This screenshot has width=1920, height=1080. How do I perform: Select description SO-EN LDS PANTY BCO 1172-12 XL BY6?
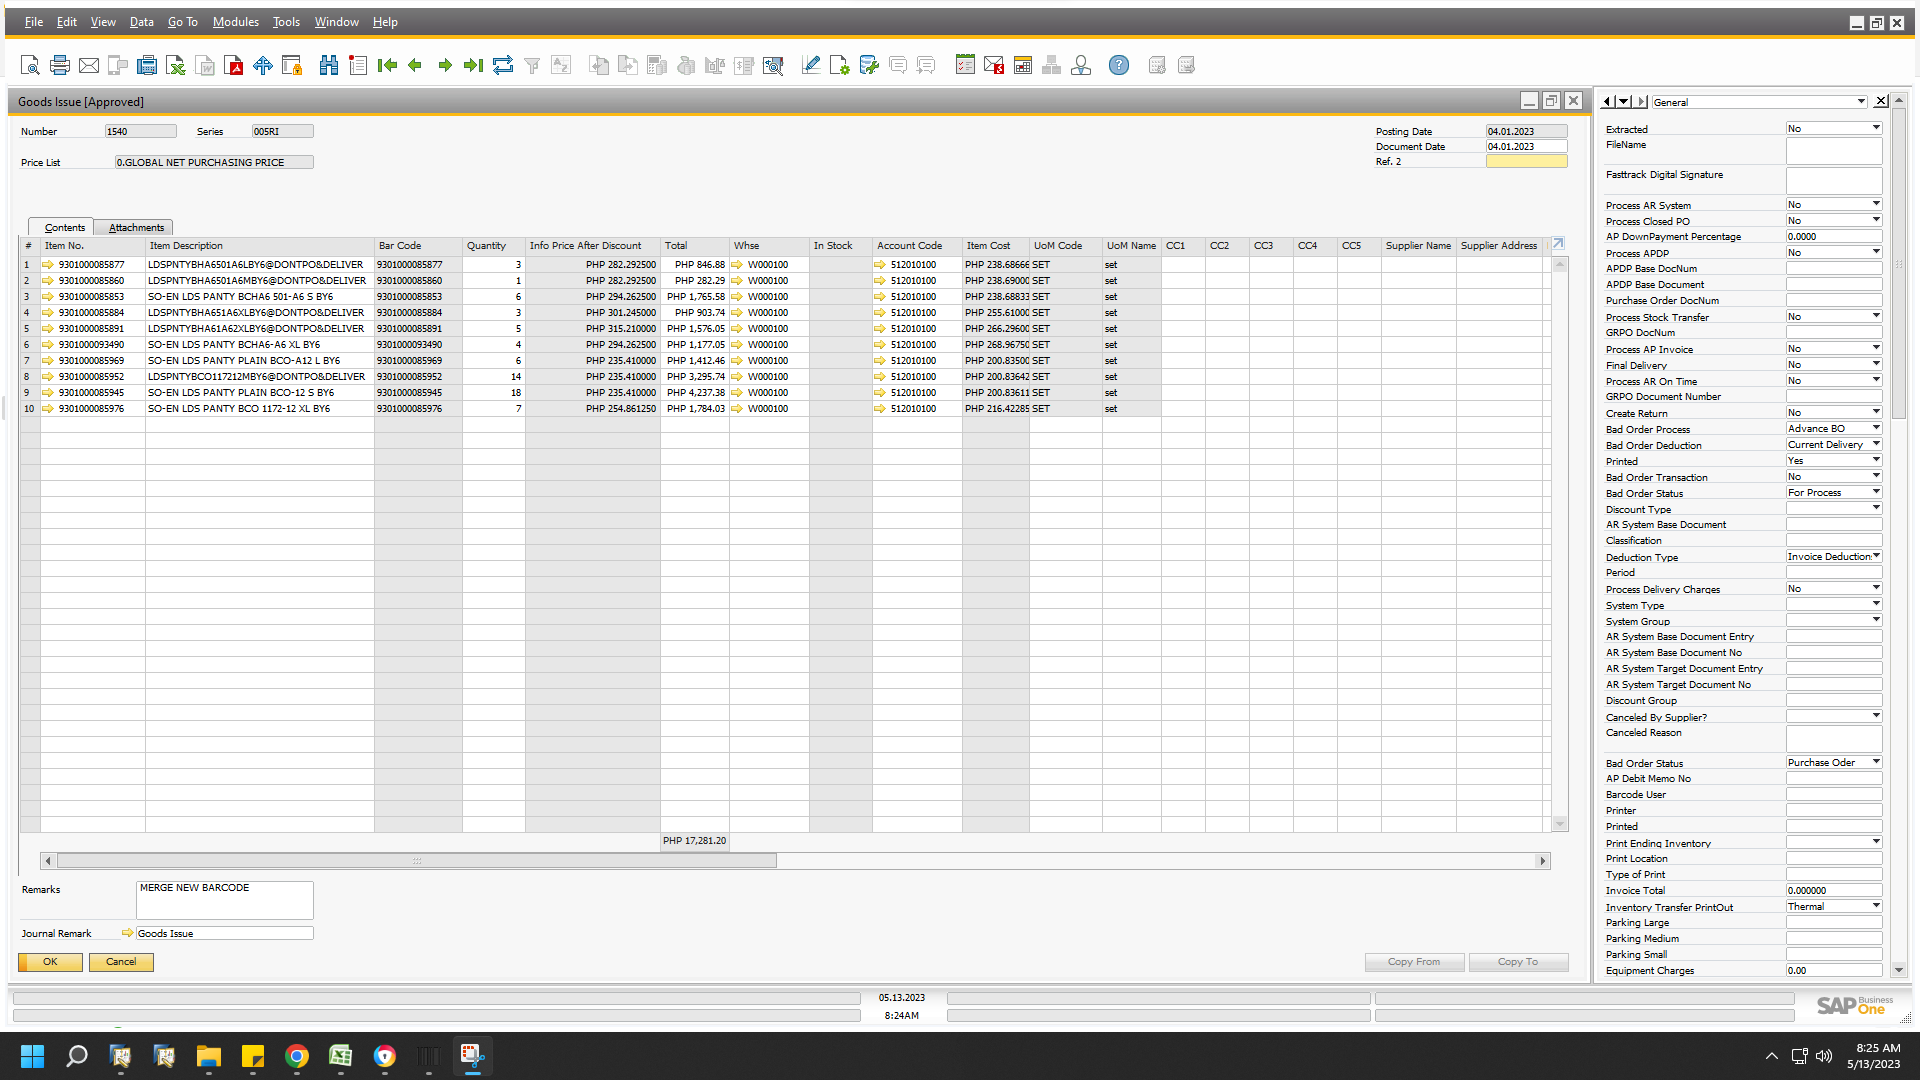click(x=239, y=409)
